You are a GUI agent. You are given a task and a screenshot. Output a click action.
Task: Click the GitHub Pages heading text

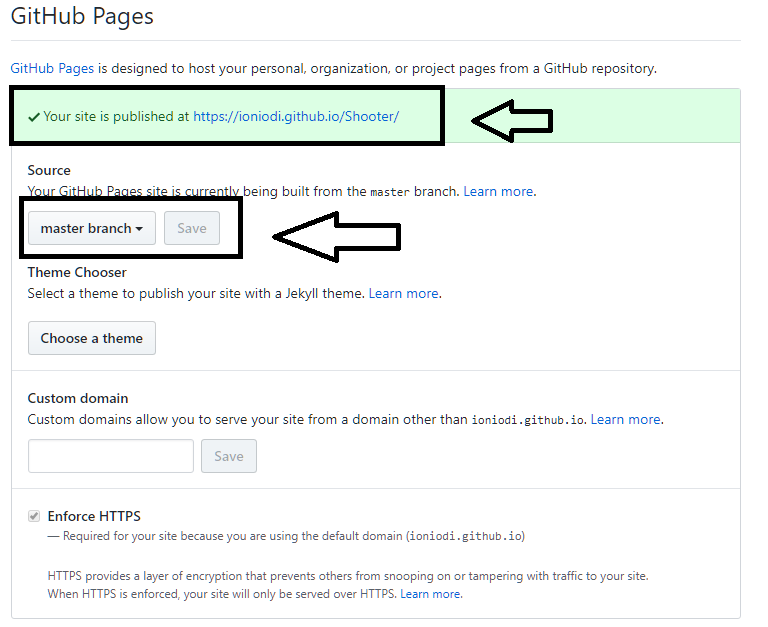[x=82, y=16]
